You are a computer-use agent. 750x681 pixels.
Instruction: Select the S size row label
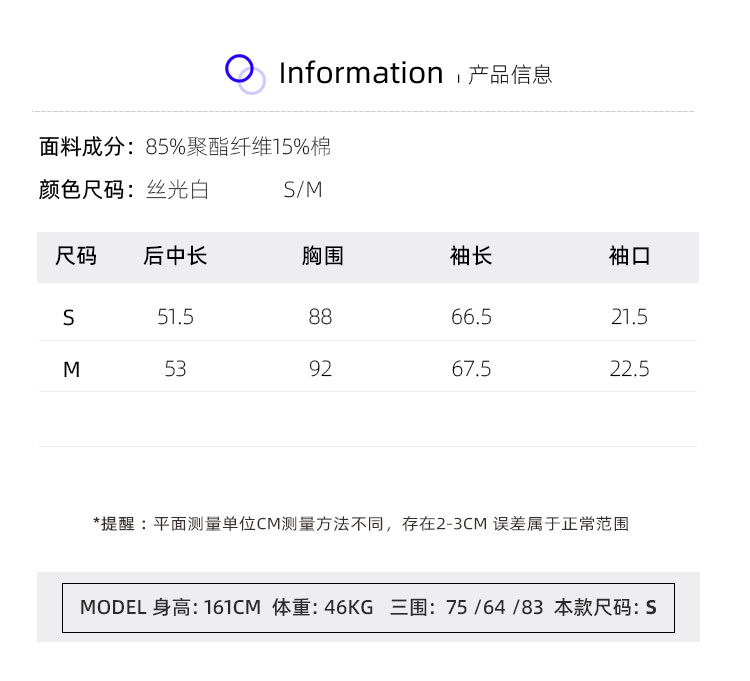point(68,318)
